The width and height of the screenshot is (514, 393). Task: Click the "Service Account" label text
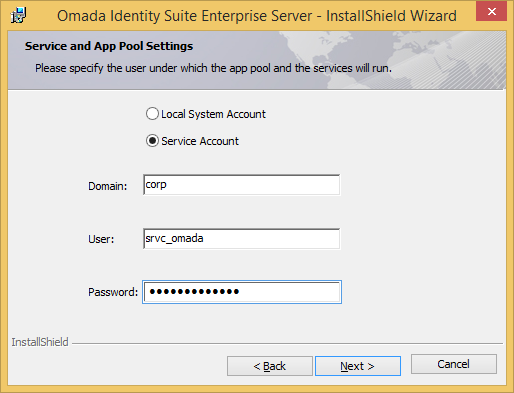click(x=200, y=141)
